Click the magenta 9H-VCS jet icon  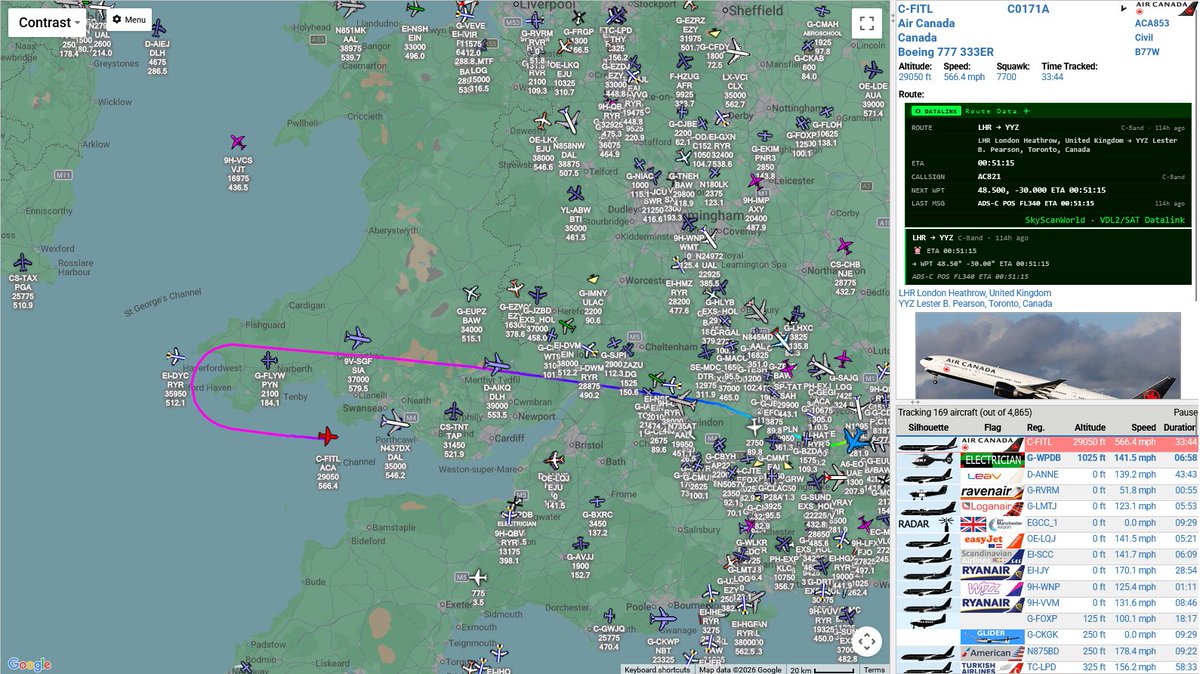click(238, 143)
